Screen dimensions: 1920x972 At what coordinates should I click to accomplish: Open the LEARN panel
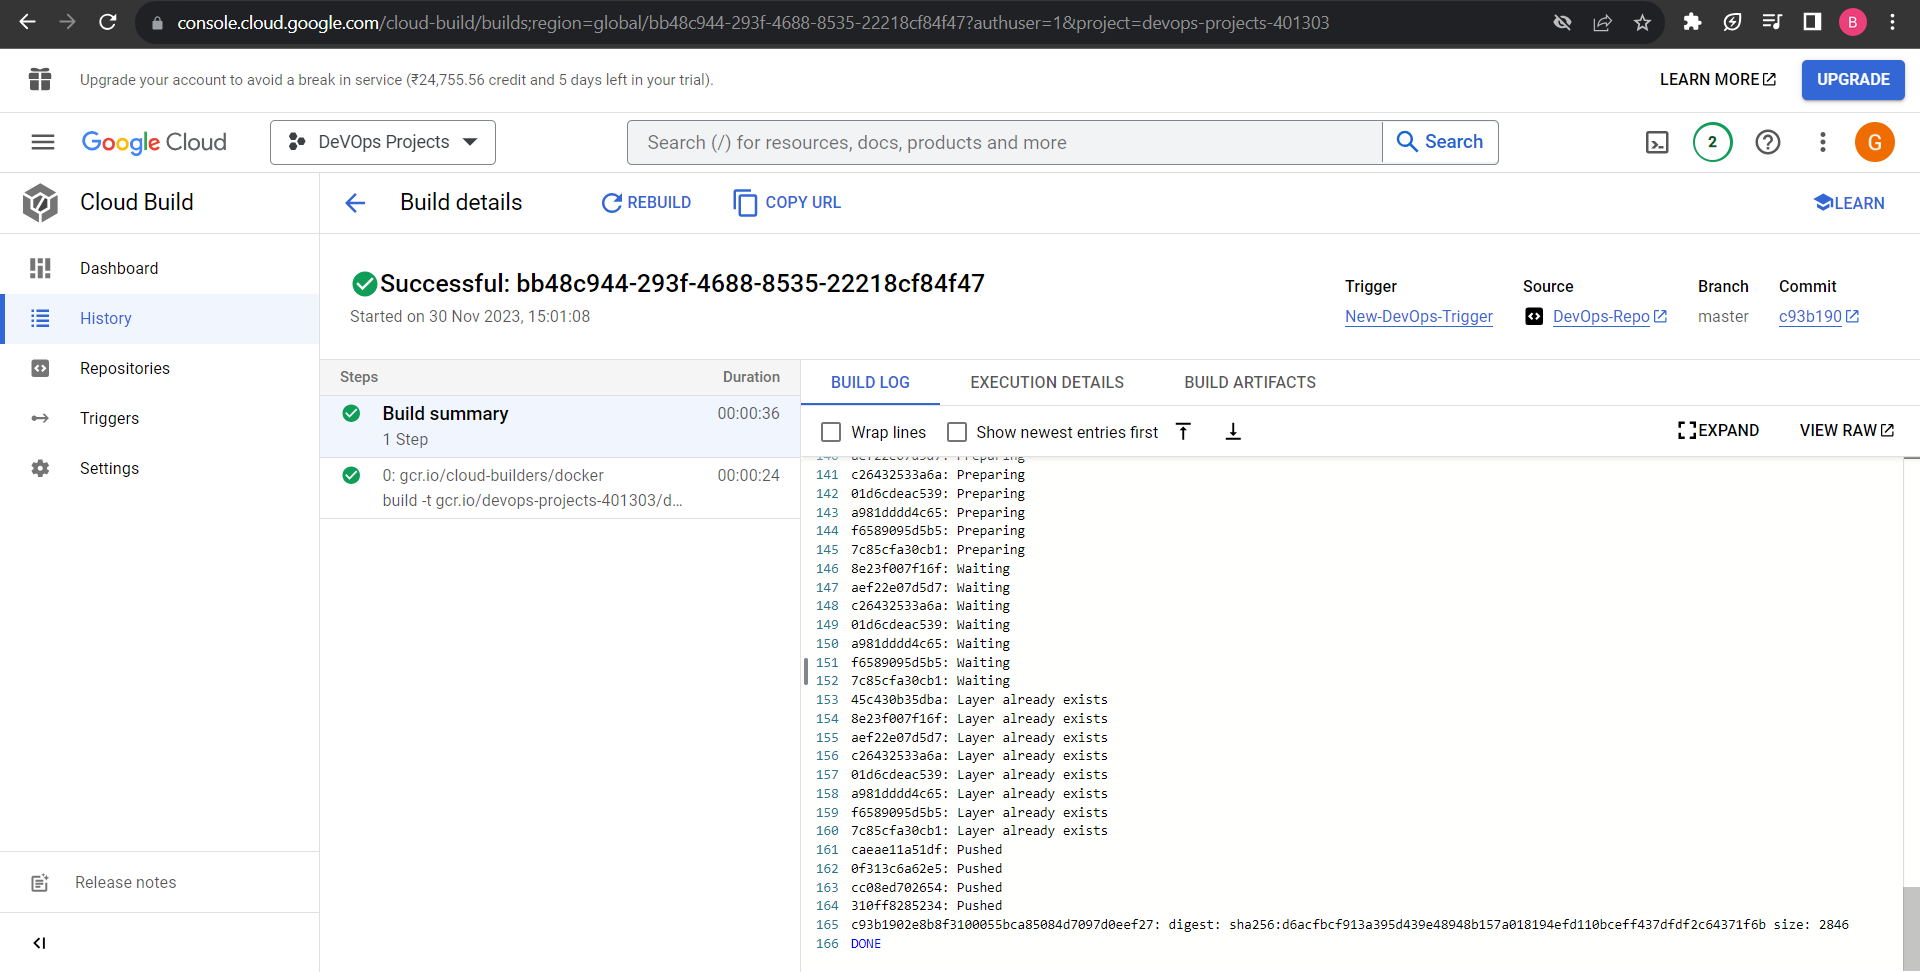pyautogui.click(x=1849, y=203)
